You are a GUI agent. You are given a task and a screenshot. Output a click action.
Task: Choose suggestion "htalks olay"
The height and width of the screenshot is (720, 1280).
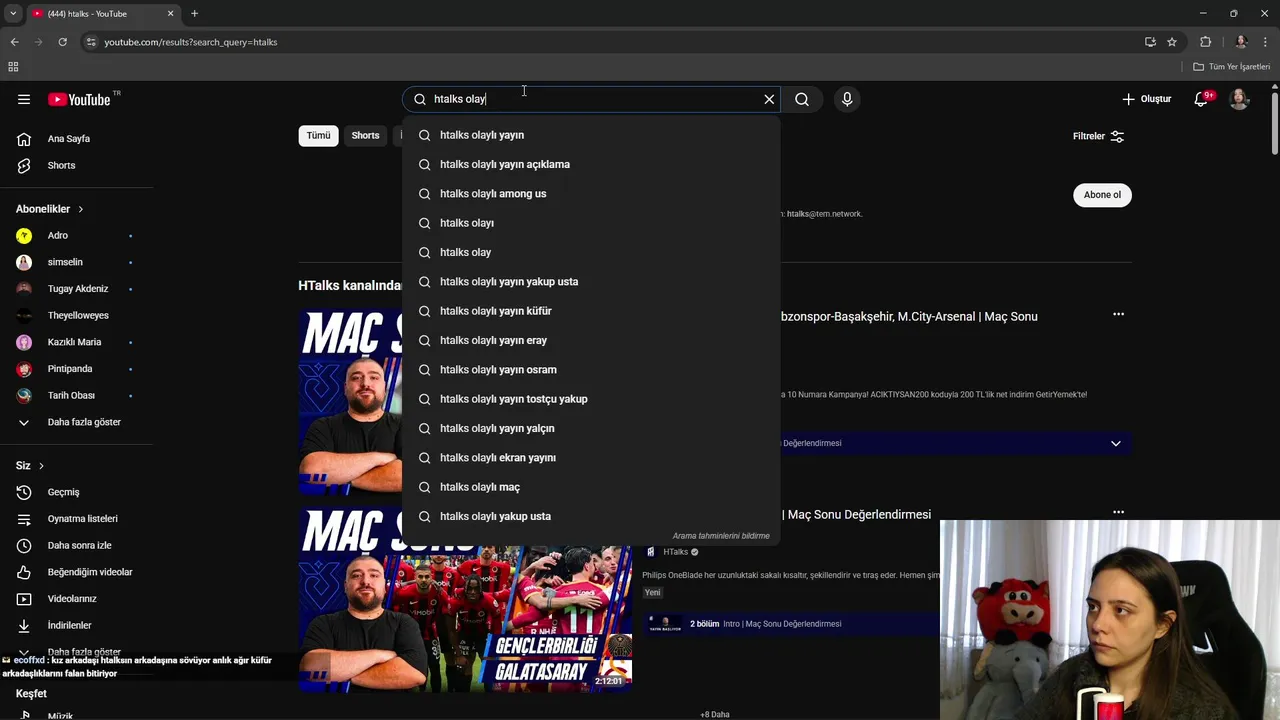[591, 252]
